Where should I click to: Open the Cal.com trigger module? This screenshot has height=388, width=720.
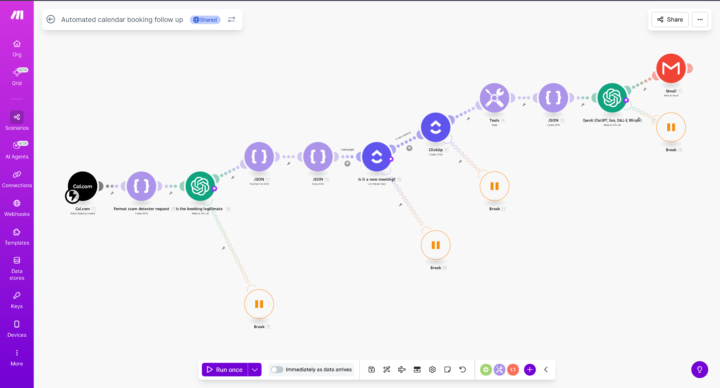[83, 186]
